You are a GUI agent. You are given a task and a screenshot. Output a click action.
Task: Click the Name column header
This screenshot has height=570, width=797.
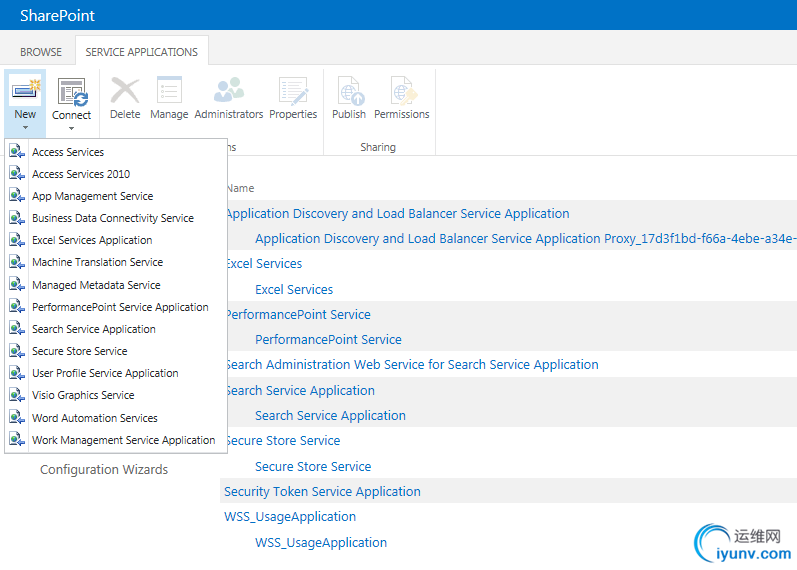240,188
